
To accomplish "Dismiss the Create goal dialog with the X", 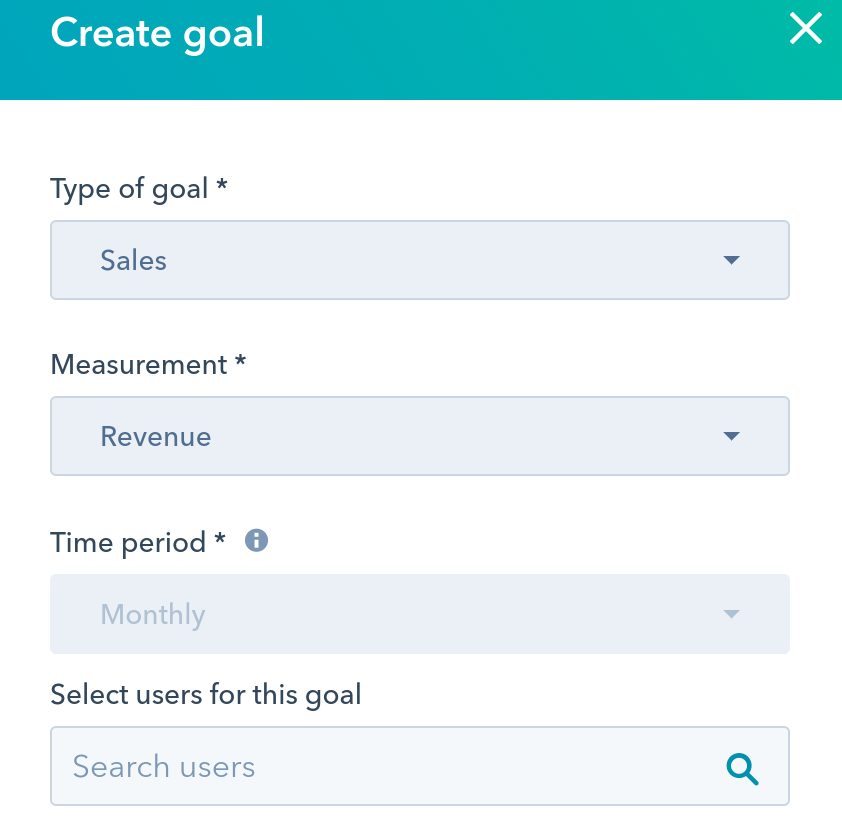I will pos(806,29).
